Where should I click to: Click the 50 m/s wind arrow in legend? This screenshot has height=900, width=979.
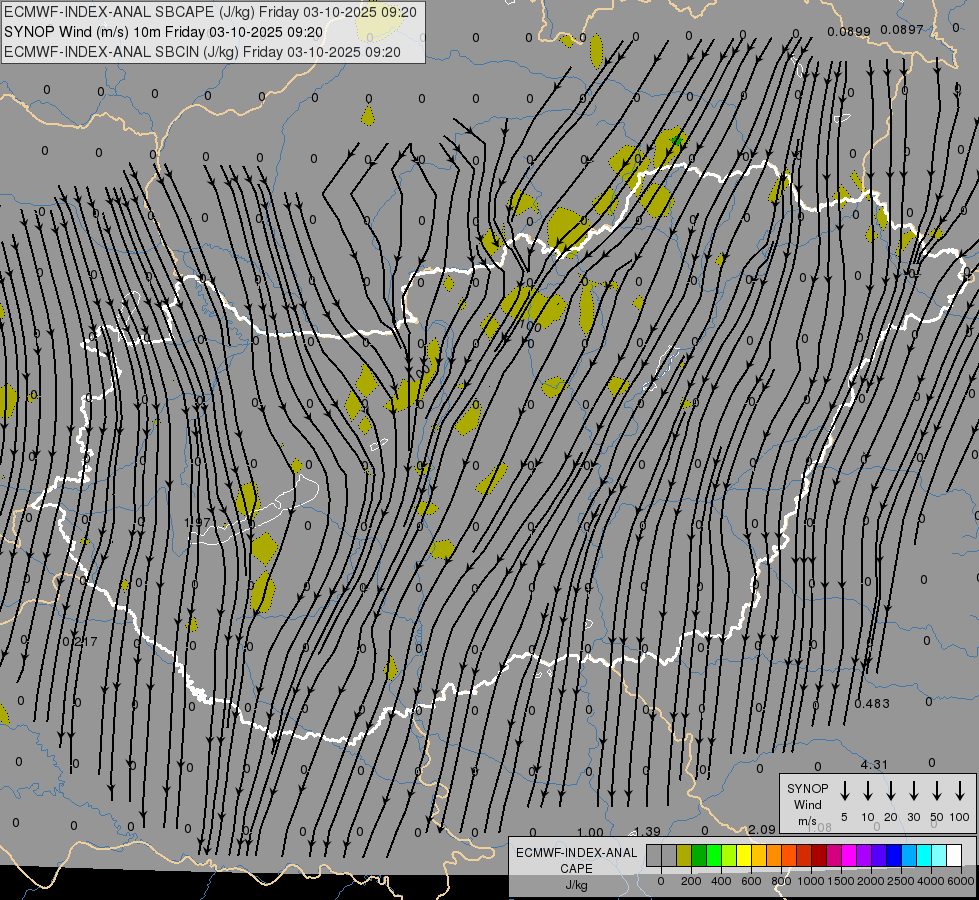coord(937,791)
